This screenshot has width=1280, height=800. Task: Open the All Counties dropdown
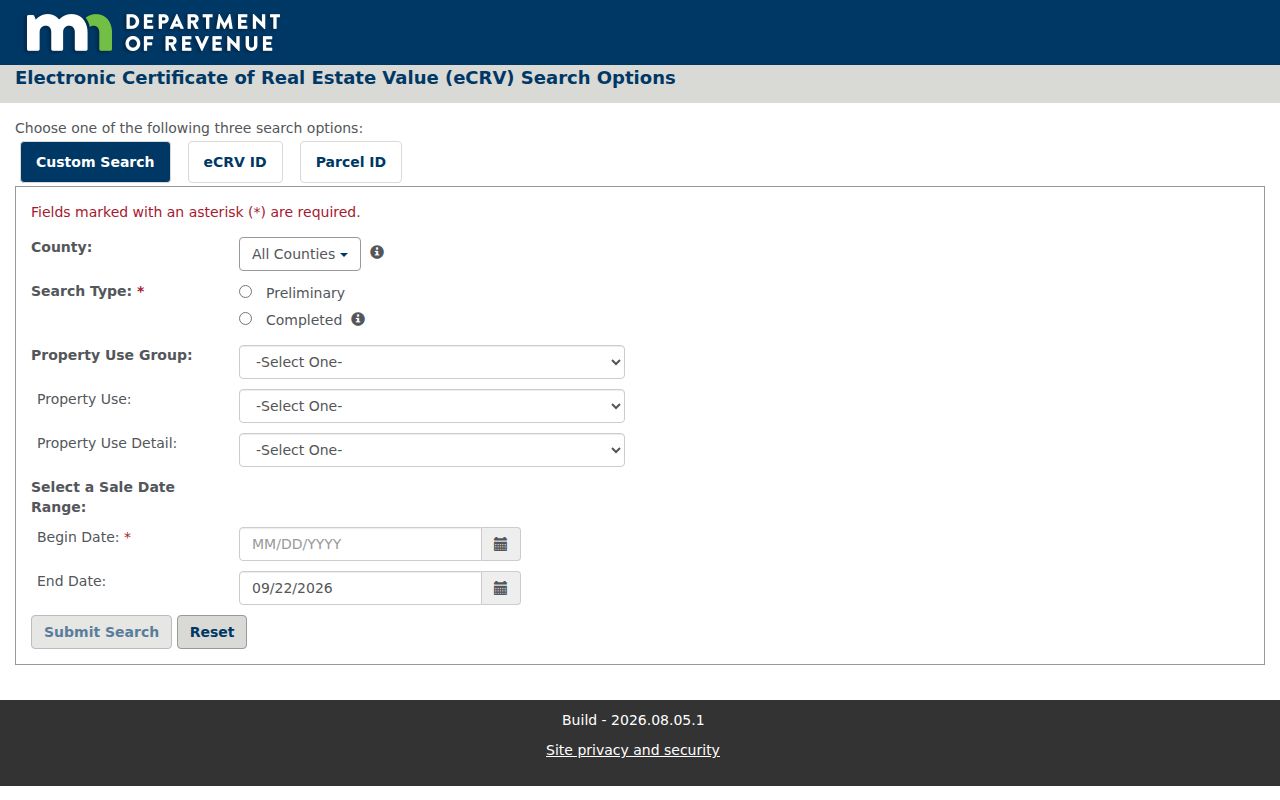click(300, 254)
